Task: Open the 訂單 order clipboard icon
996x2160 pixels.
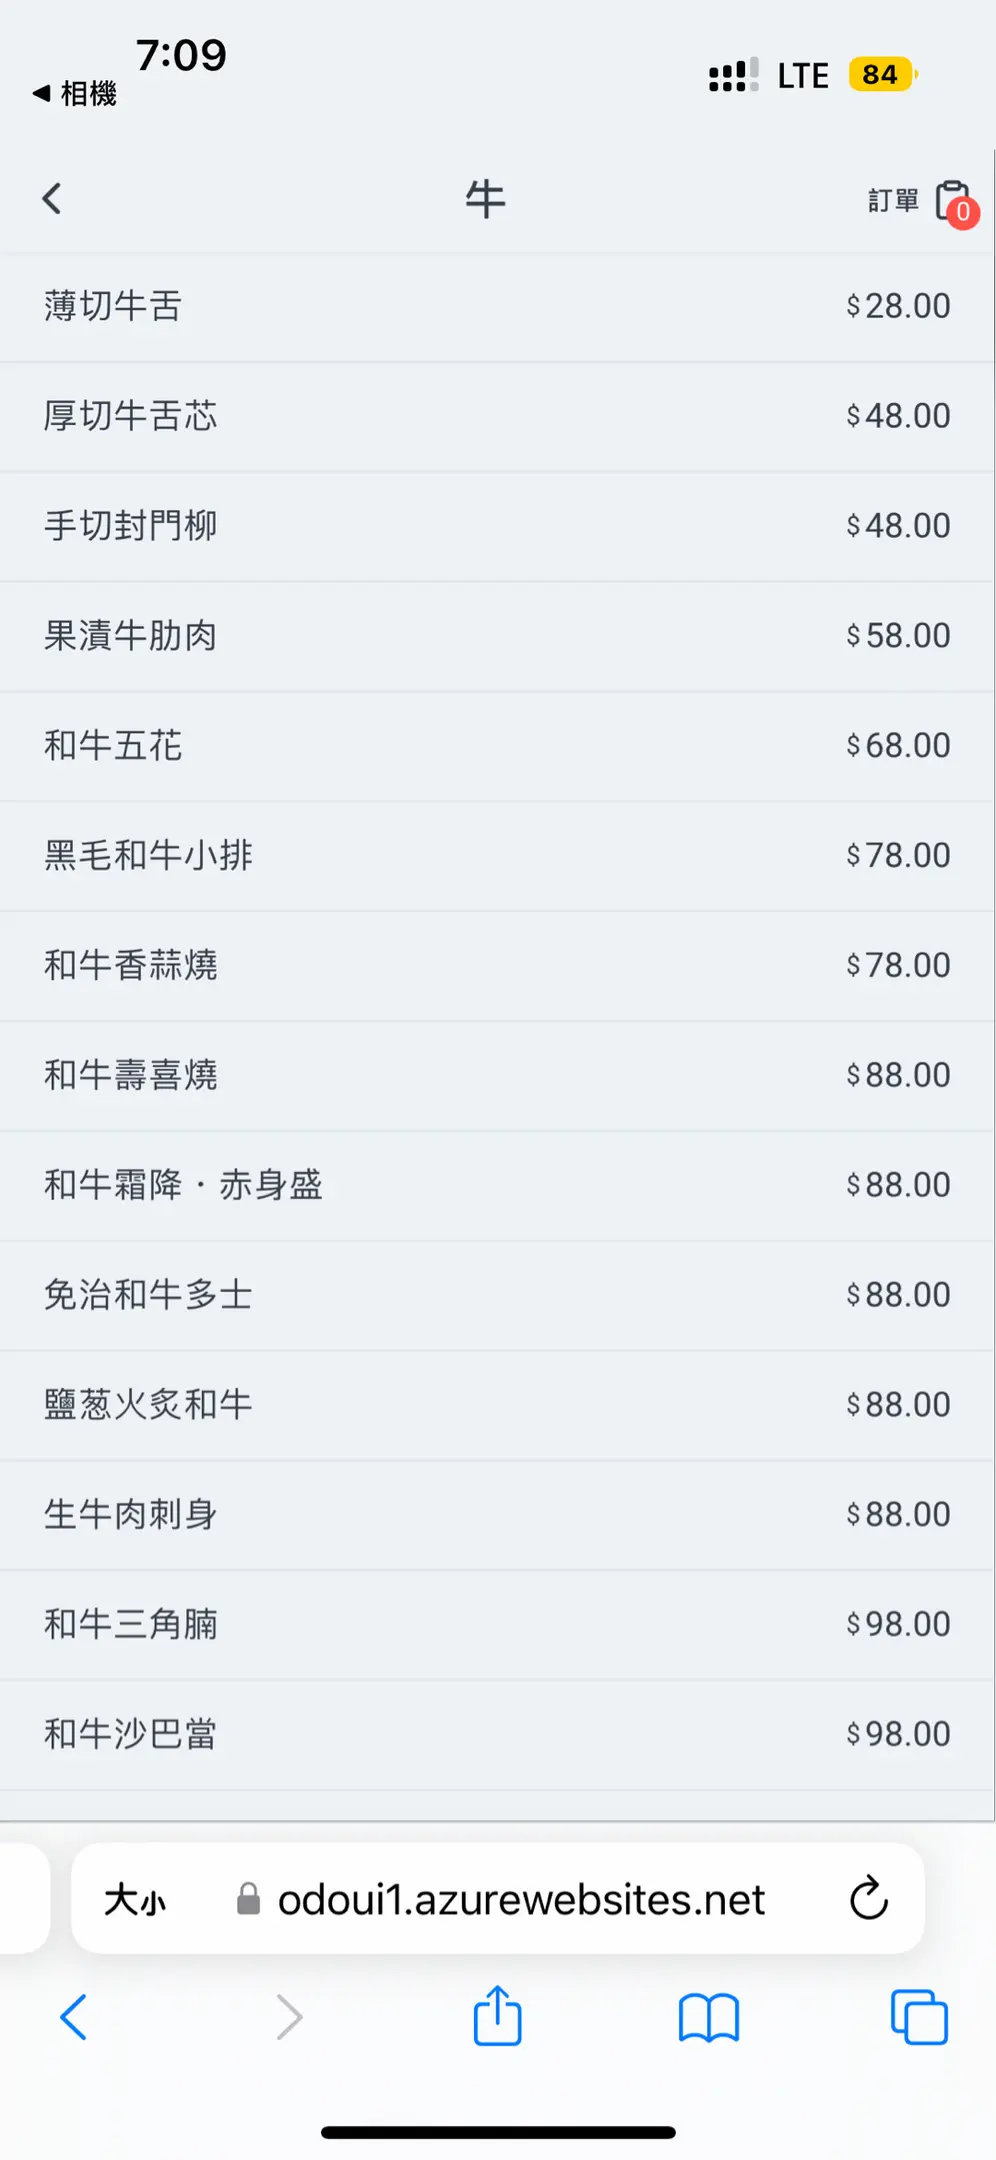Action: point(952,201)
